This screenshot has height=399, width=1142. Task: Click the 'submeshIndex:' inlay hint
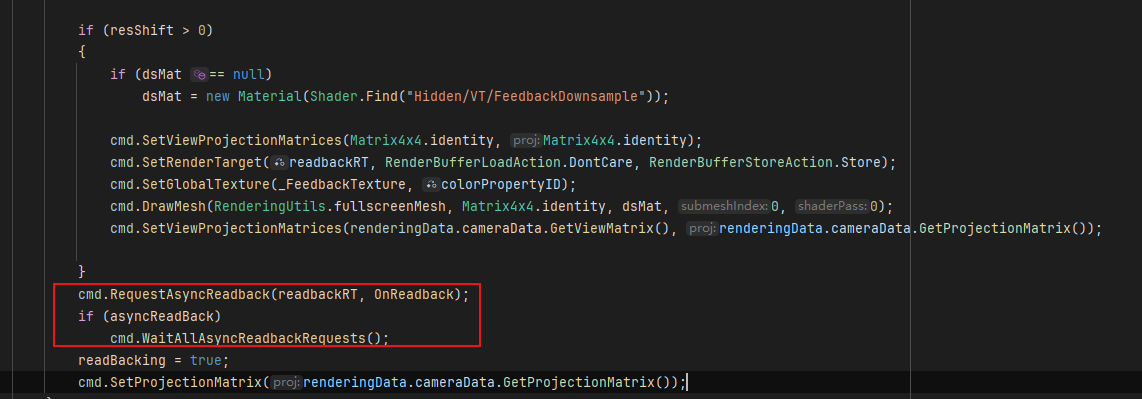point(723,206)
